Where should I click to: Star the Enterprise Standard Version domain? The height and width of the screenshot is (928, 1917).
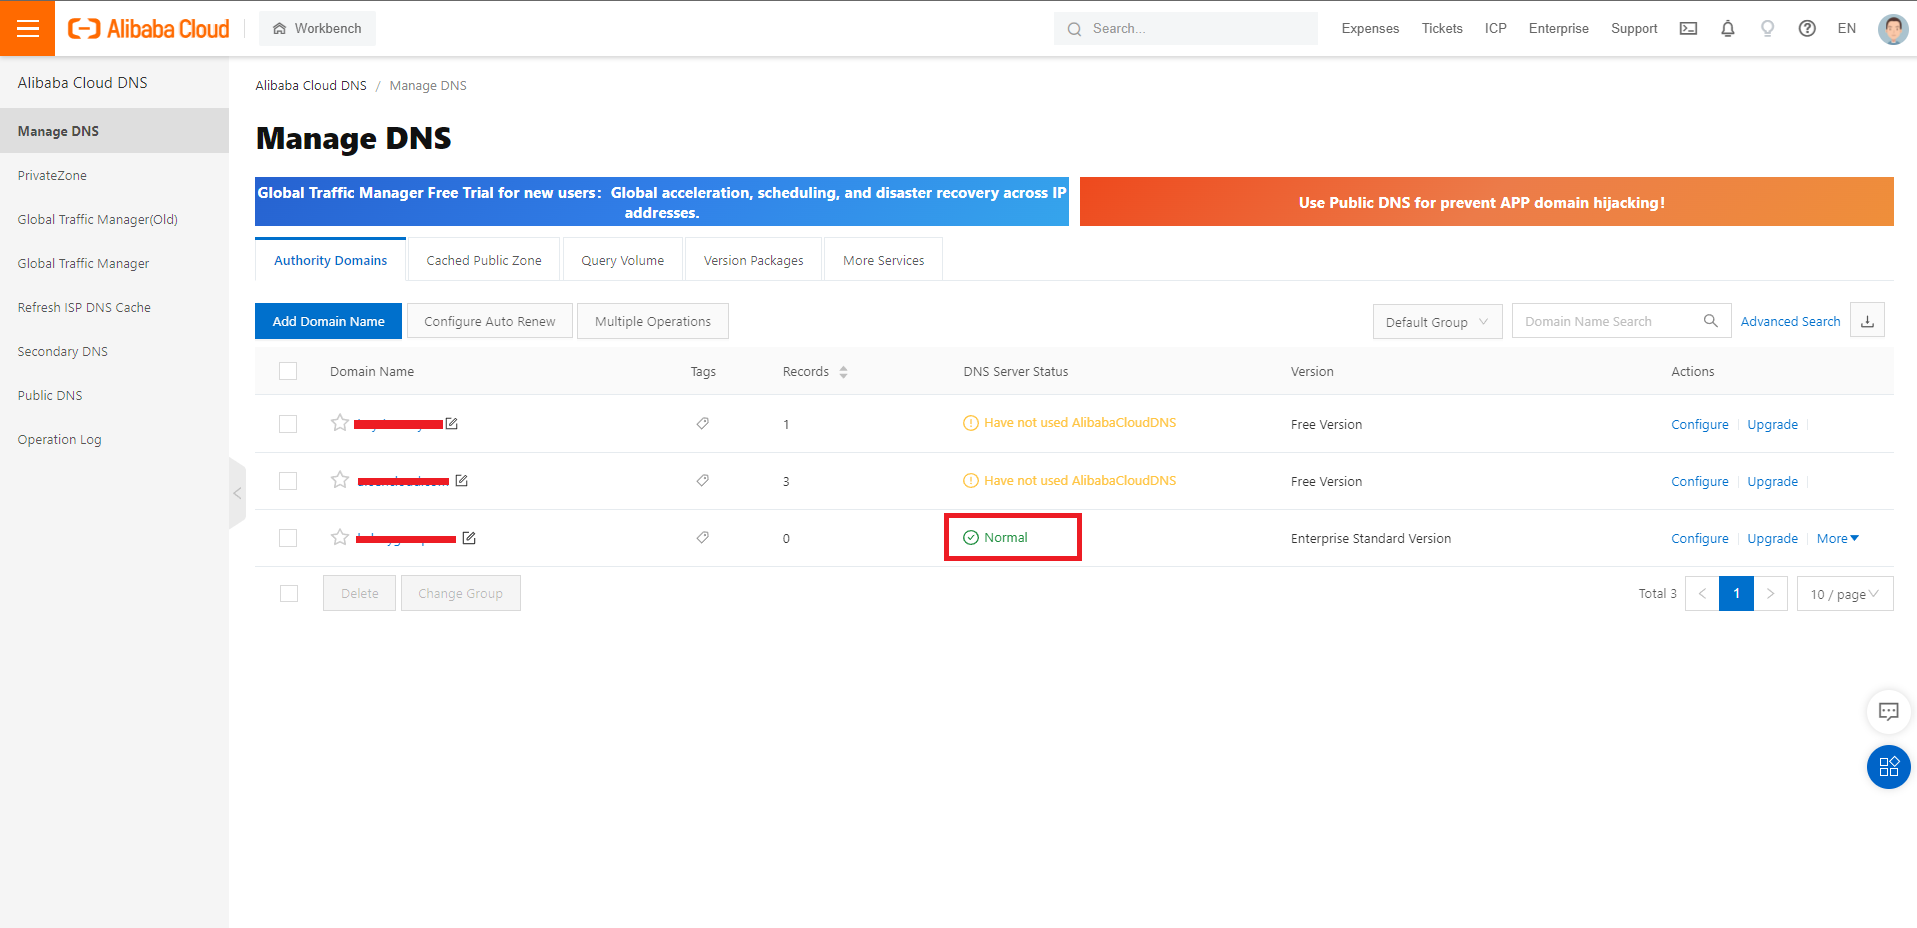[x=340, y=537]
